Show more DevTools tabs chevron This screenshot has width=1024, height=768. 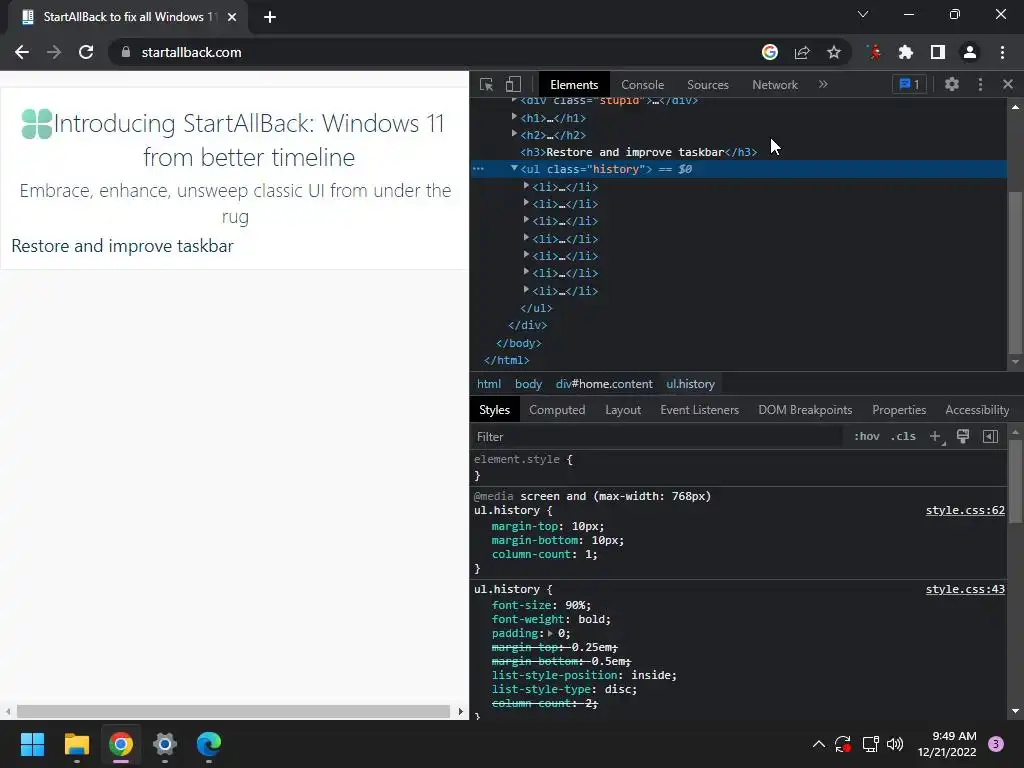click(823, 84)
